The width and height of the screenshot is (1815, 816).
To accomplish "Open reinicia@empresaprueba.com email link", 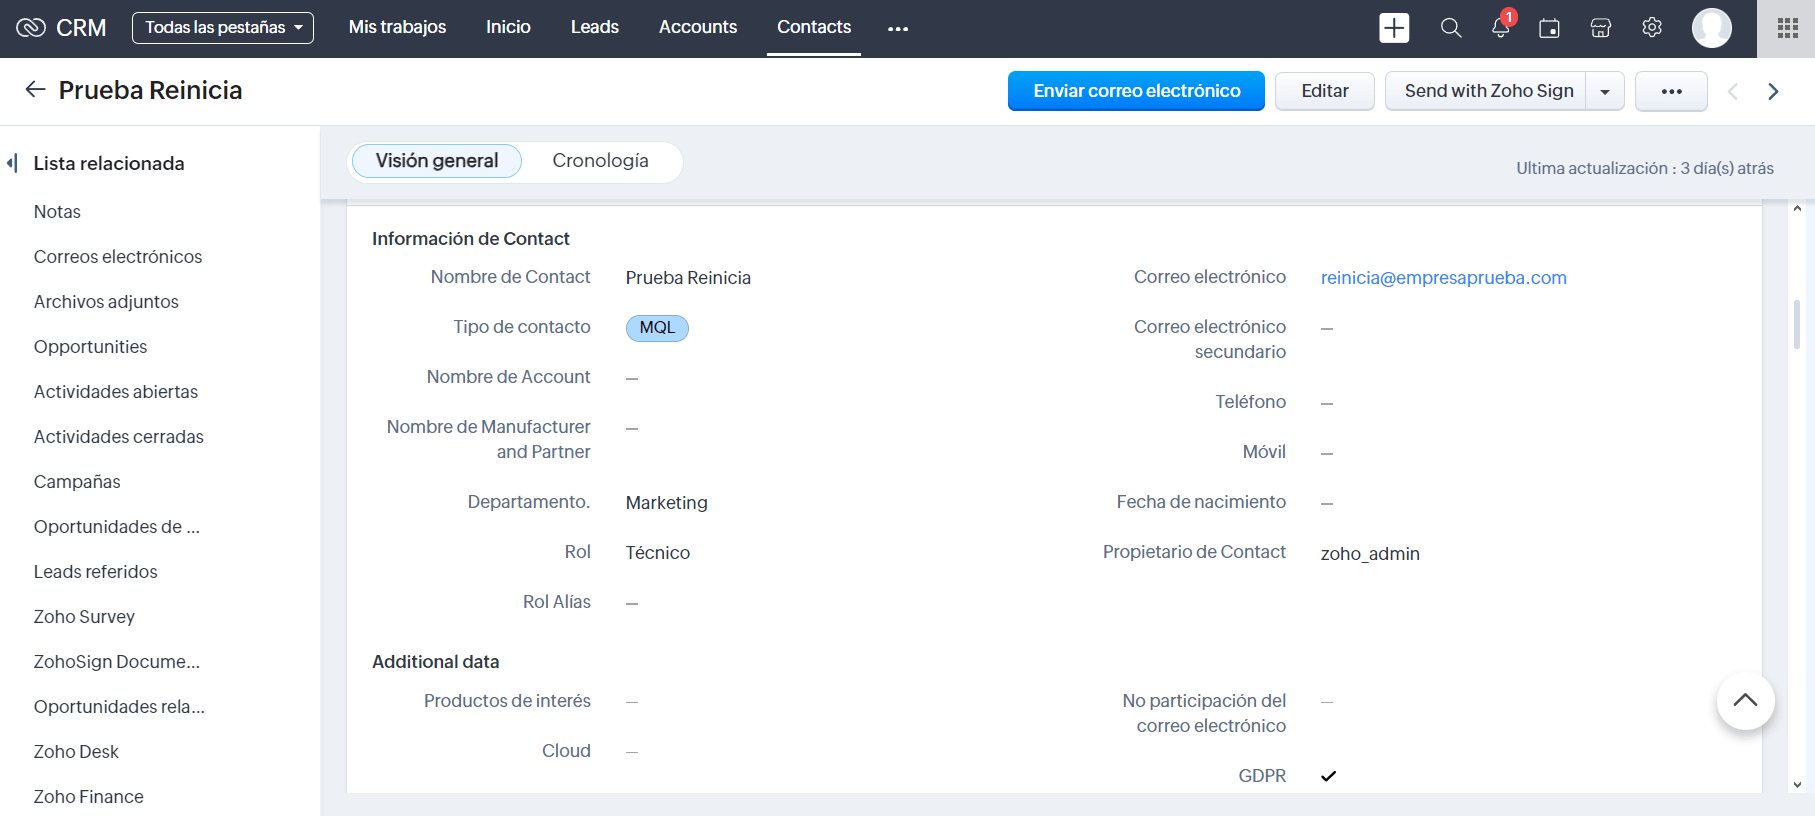I will [x=1443, y=278].
